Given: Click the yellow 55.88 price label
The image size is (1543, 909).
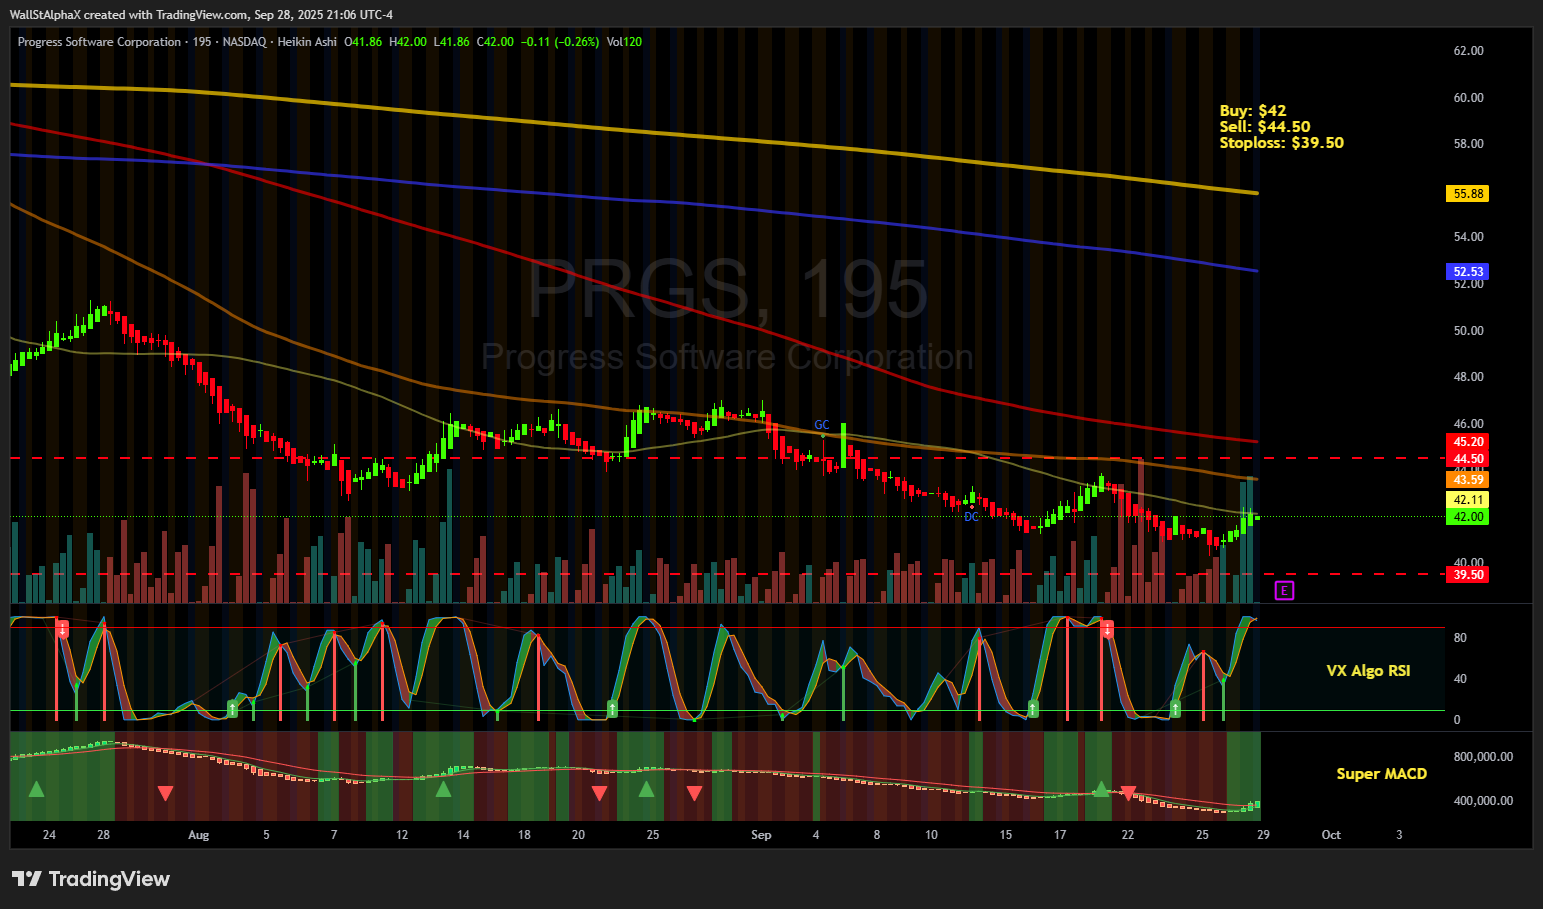Looking at the screenshot, I should point(1467,194).
